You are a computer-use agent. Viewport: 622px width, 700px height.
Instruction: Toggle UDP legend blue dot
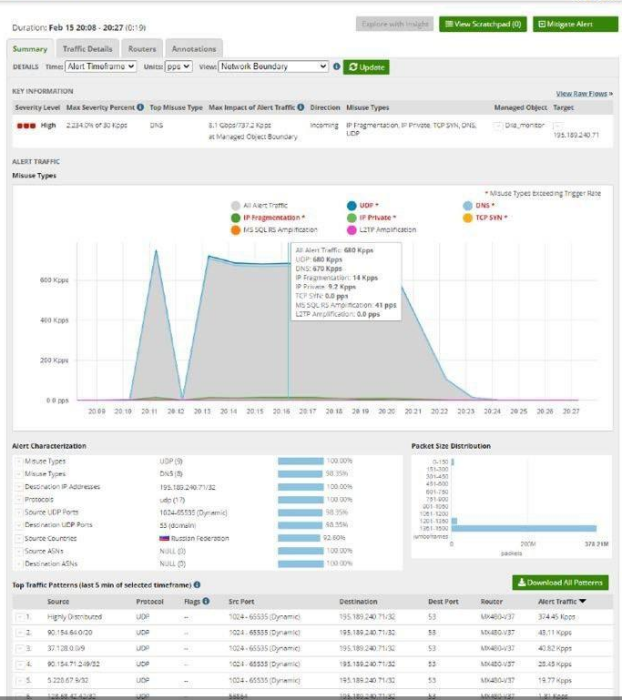pyautogui.click(x=351, y=205)
